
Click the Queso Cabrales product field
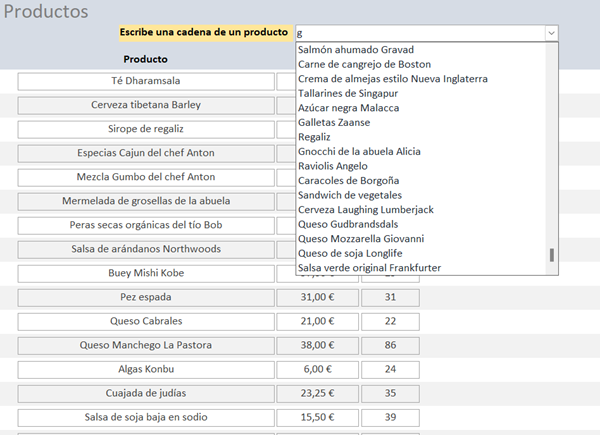tap(146, 322)
